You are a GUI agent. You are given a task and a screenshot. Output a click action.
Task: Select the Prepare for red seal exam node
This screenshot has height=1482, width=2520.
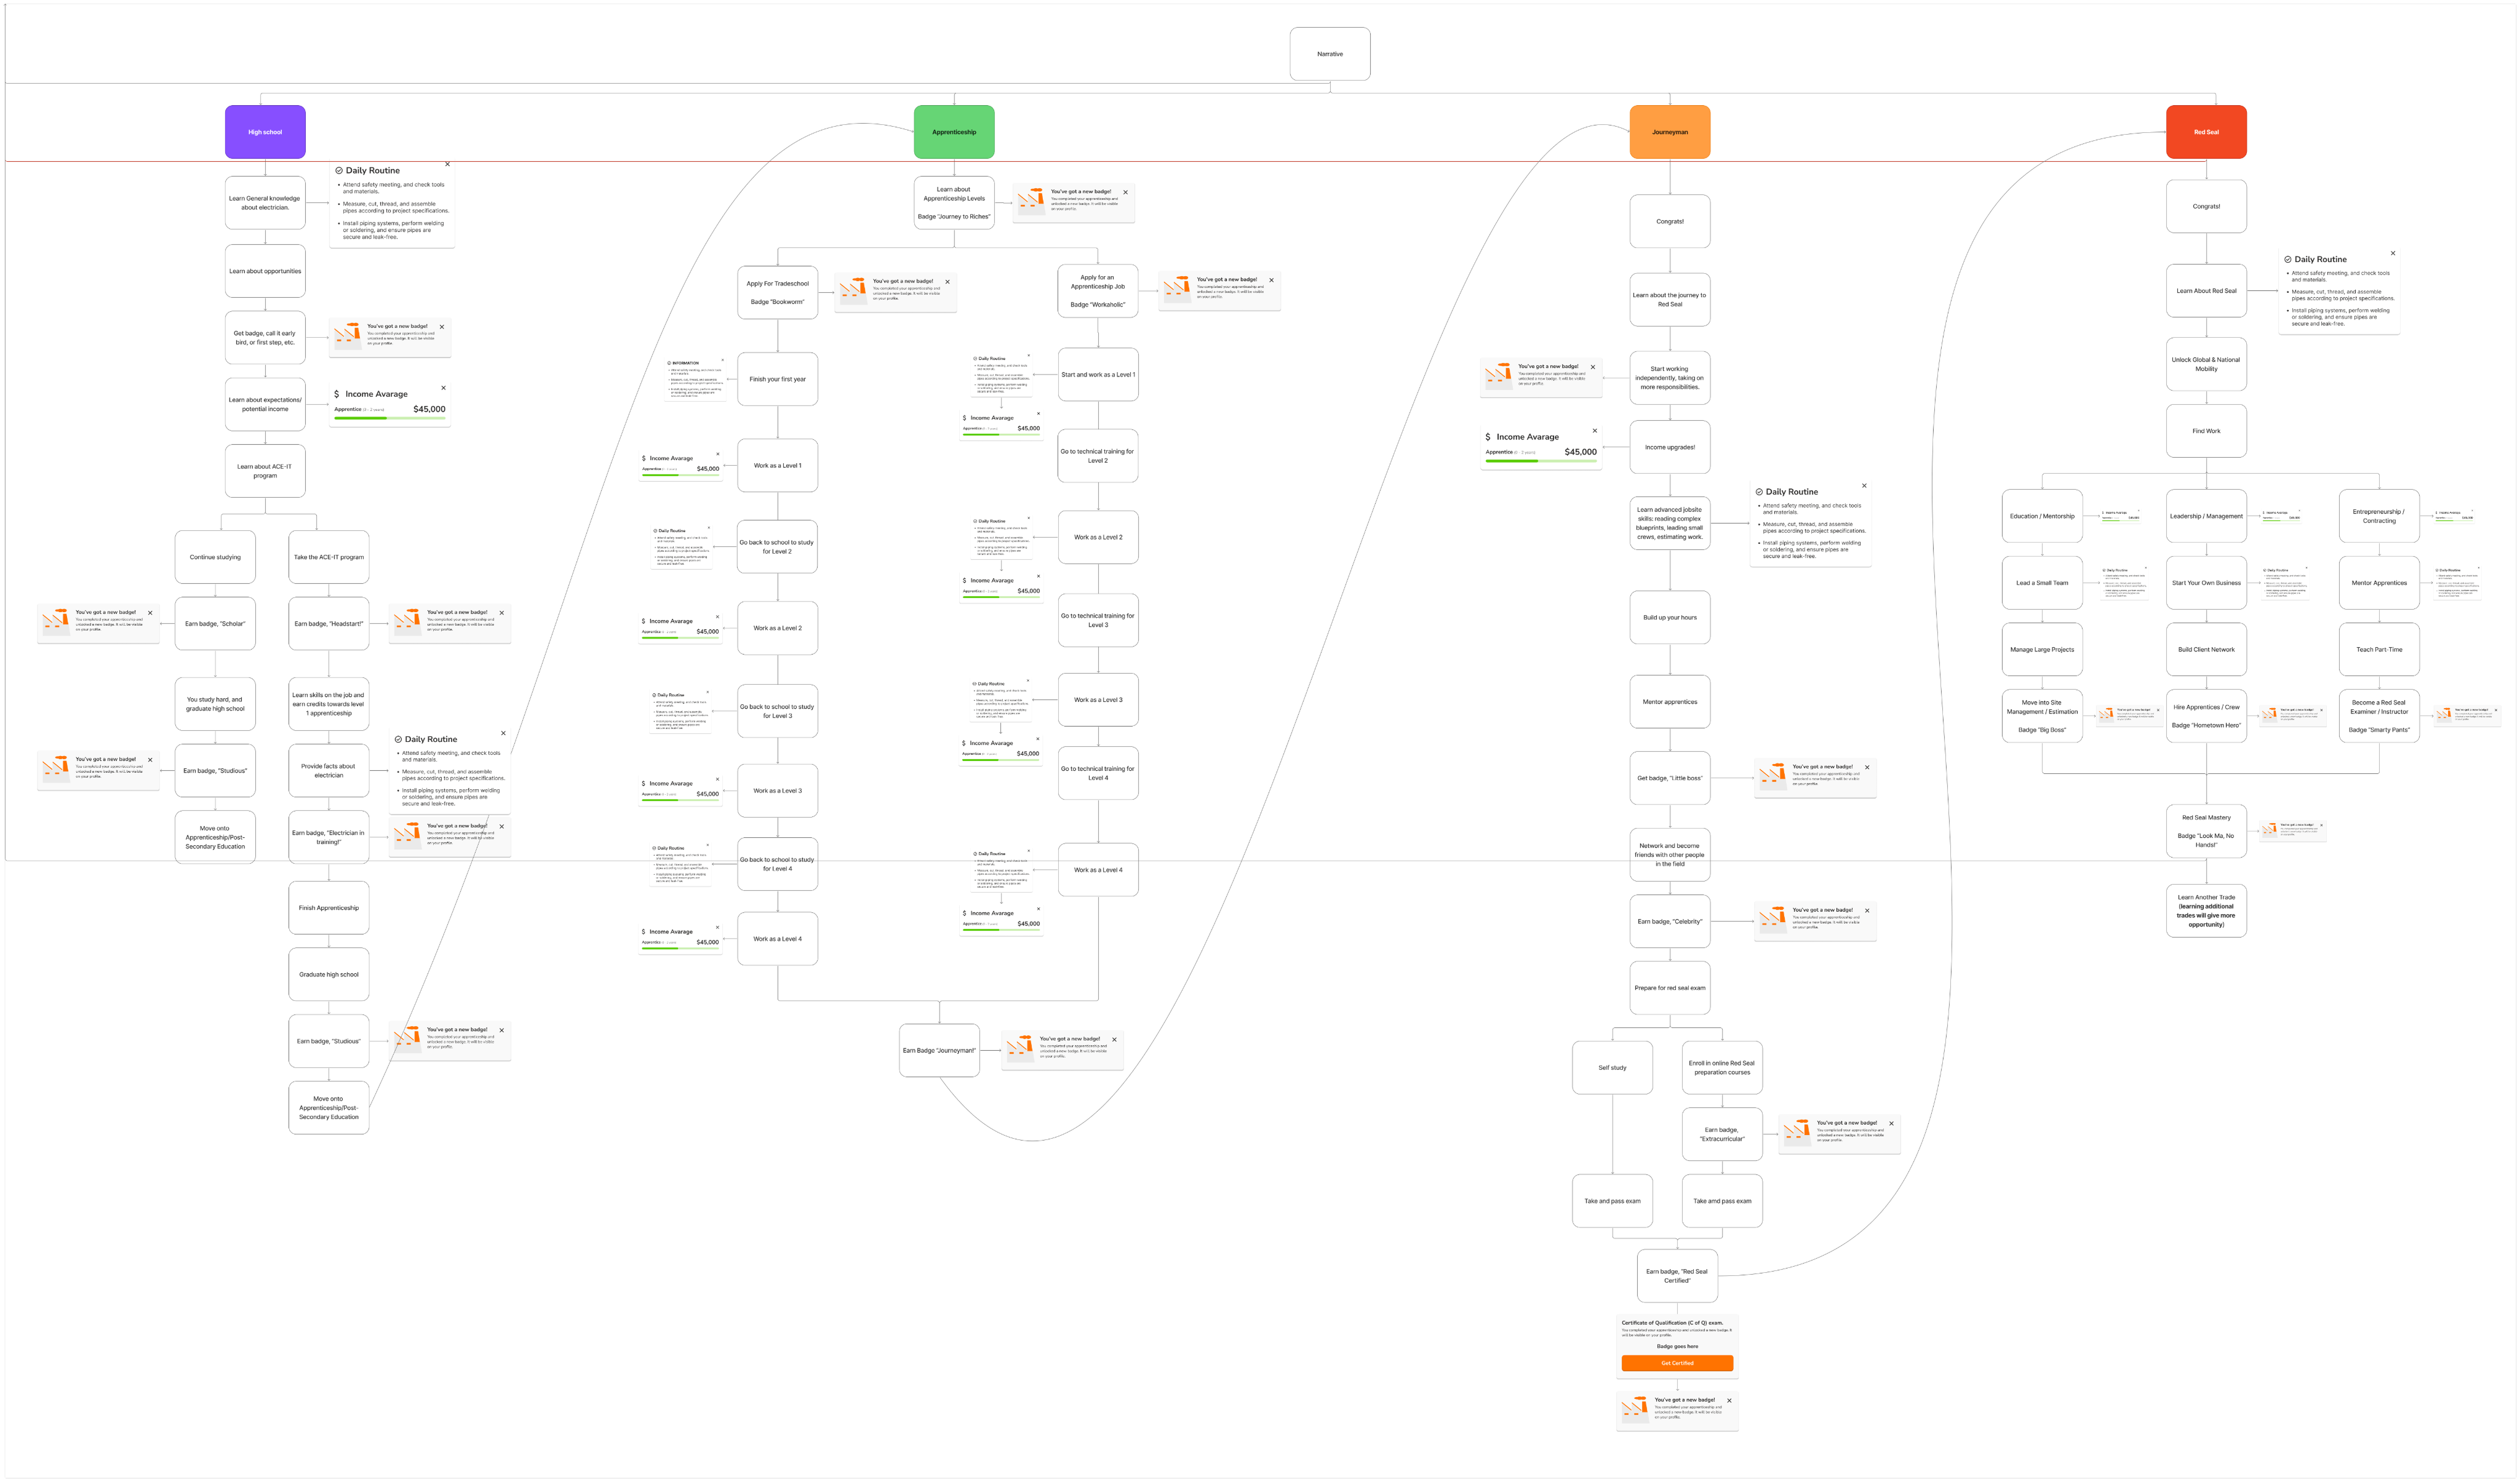click(x=1669, y=988)
